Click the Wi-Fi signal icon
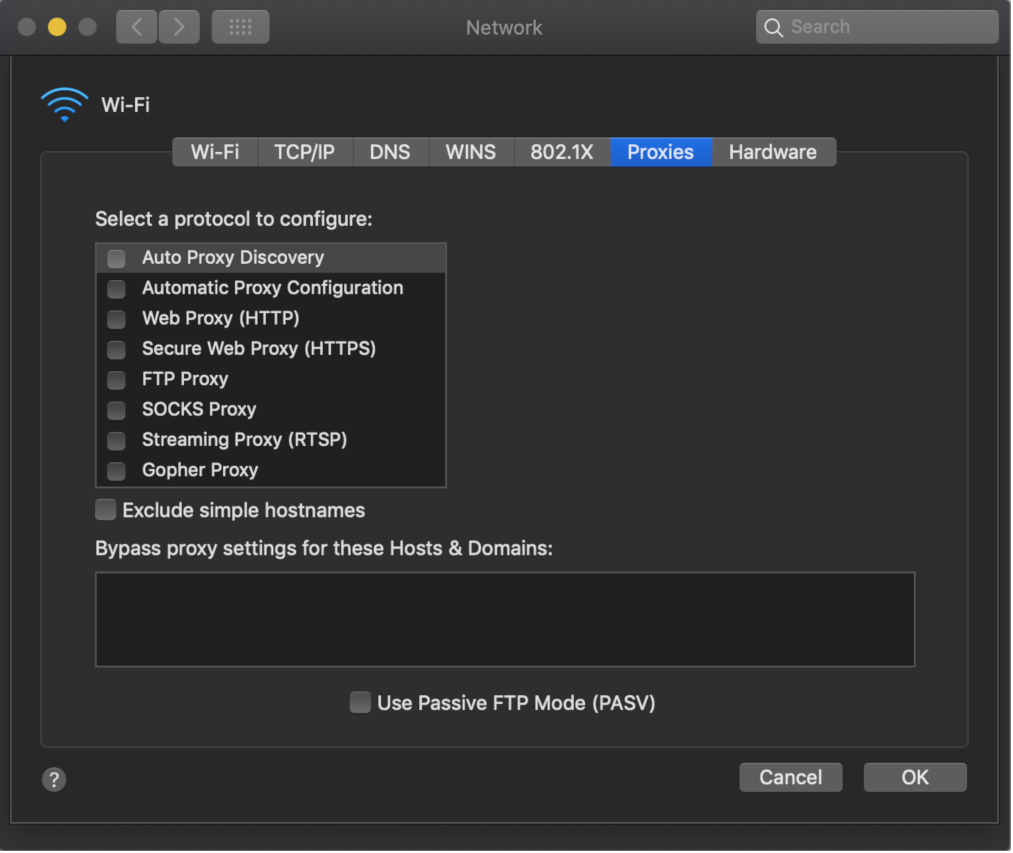 [64, 105]
